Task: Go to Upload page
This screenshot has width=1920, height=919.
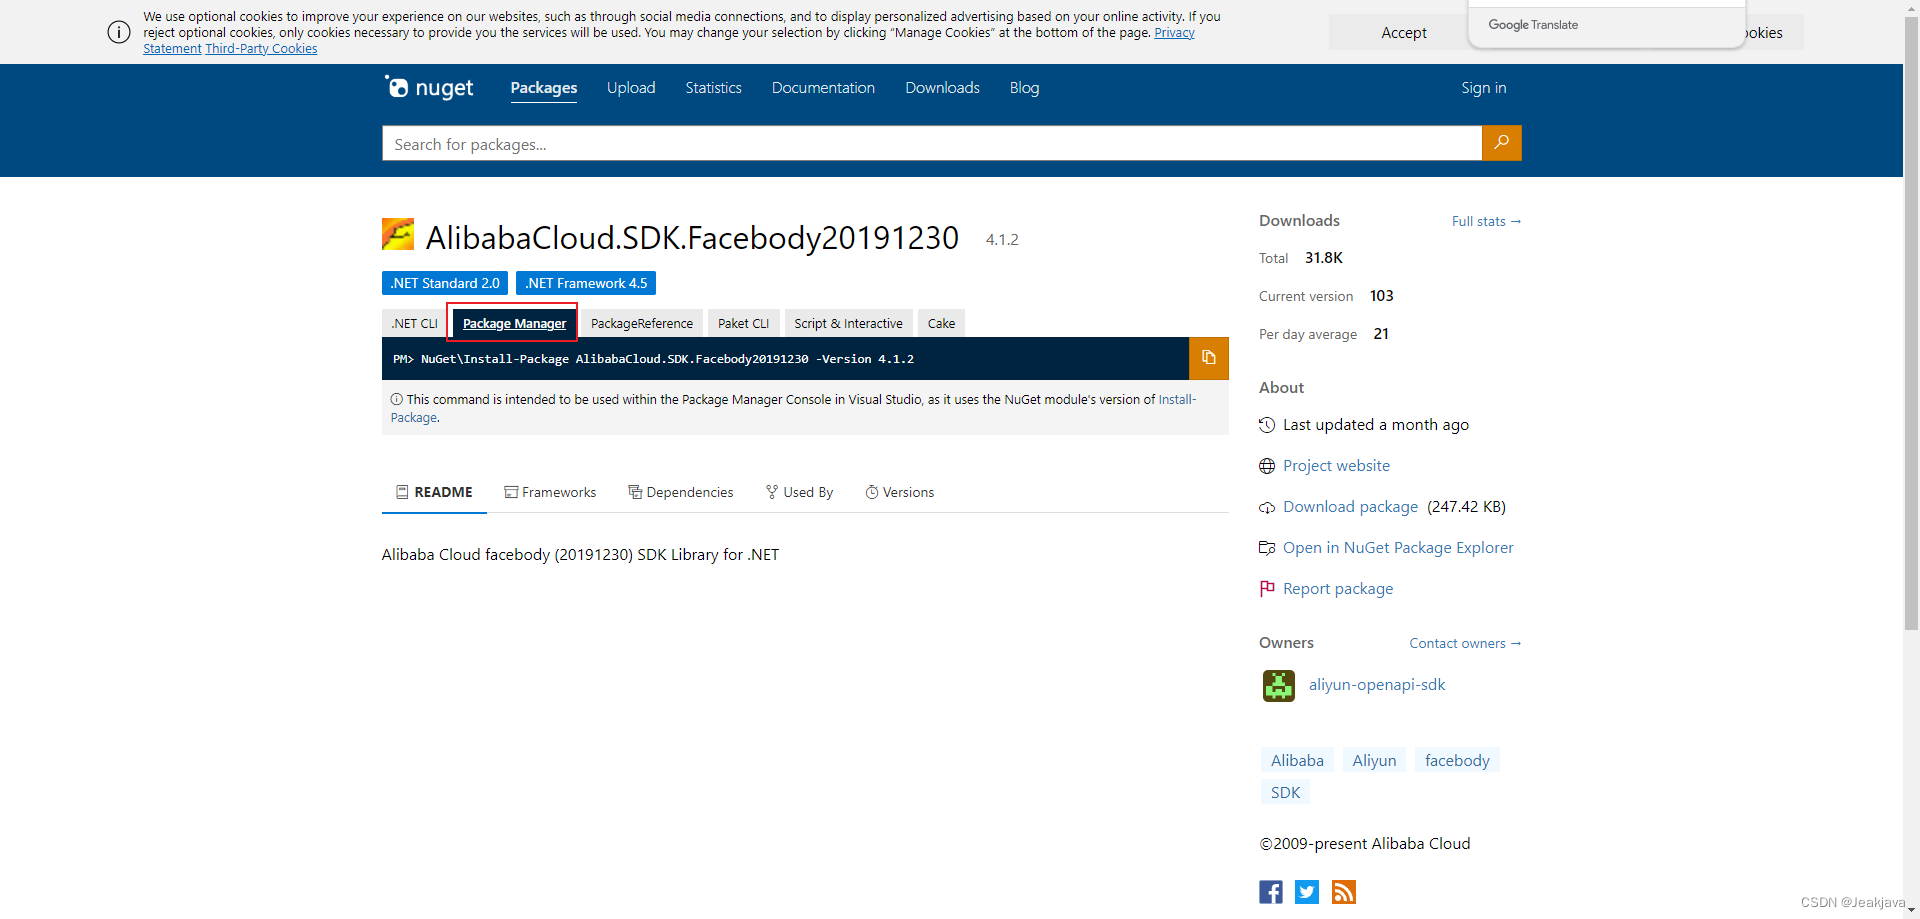Action: click(x=631, y=88)
